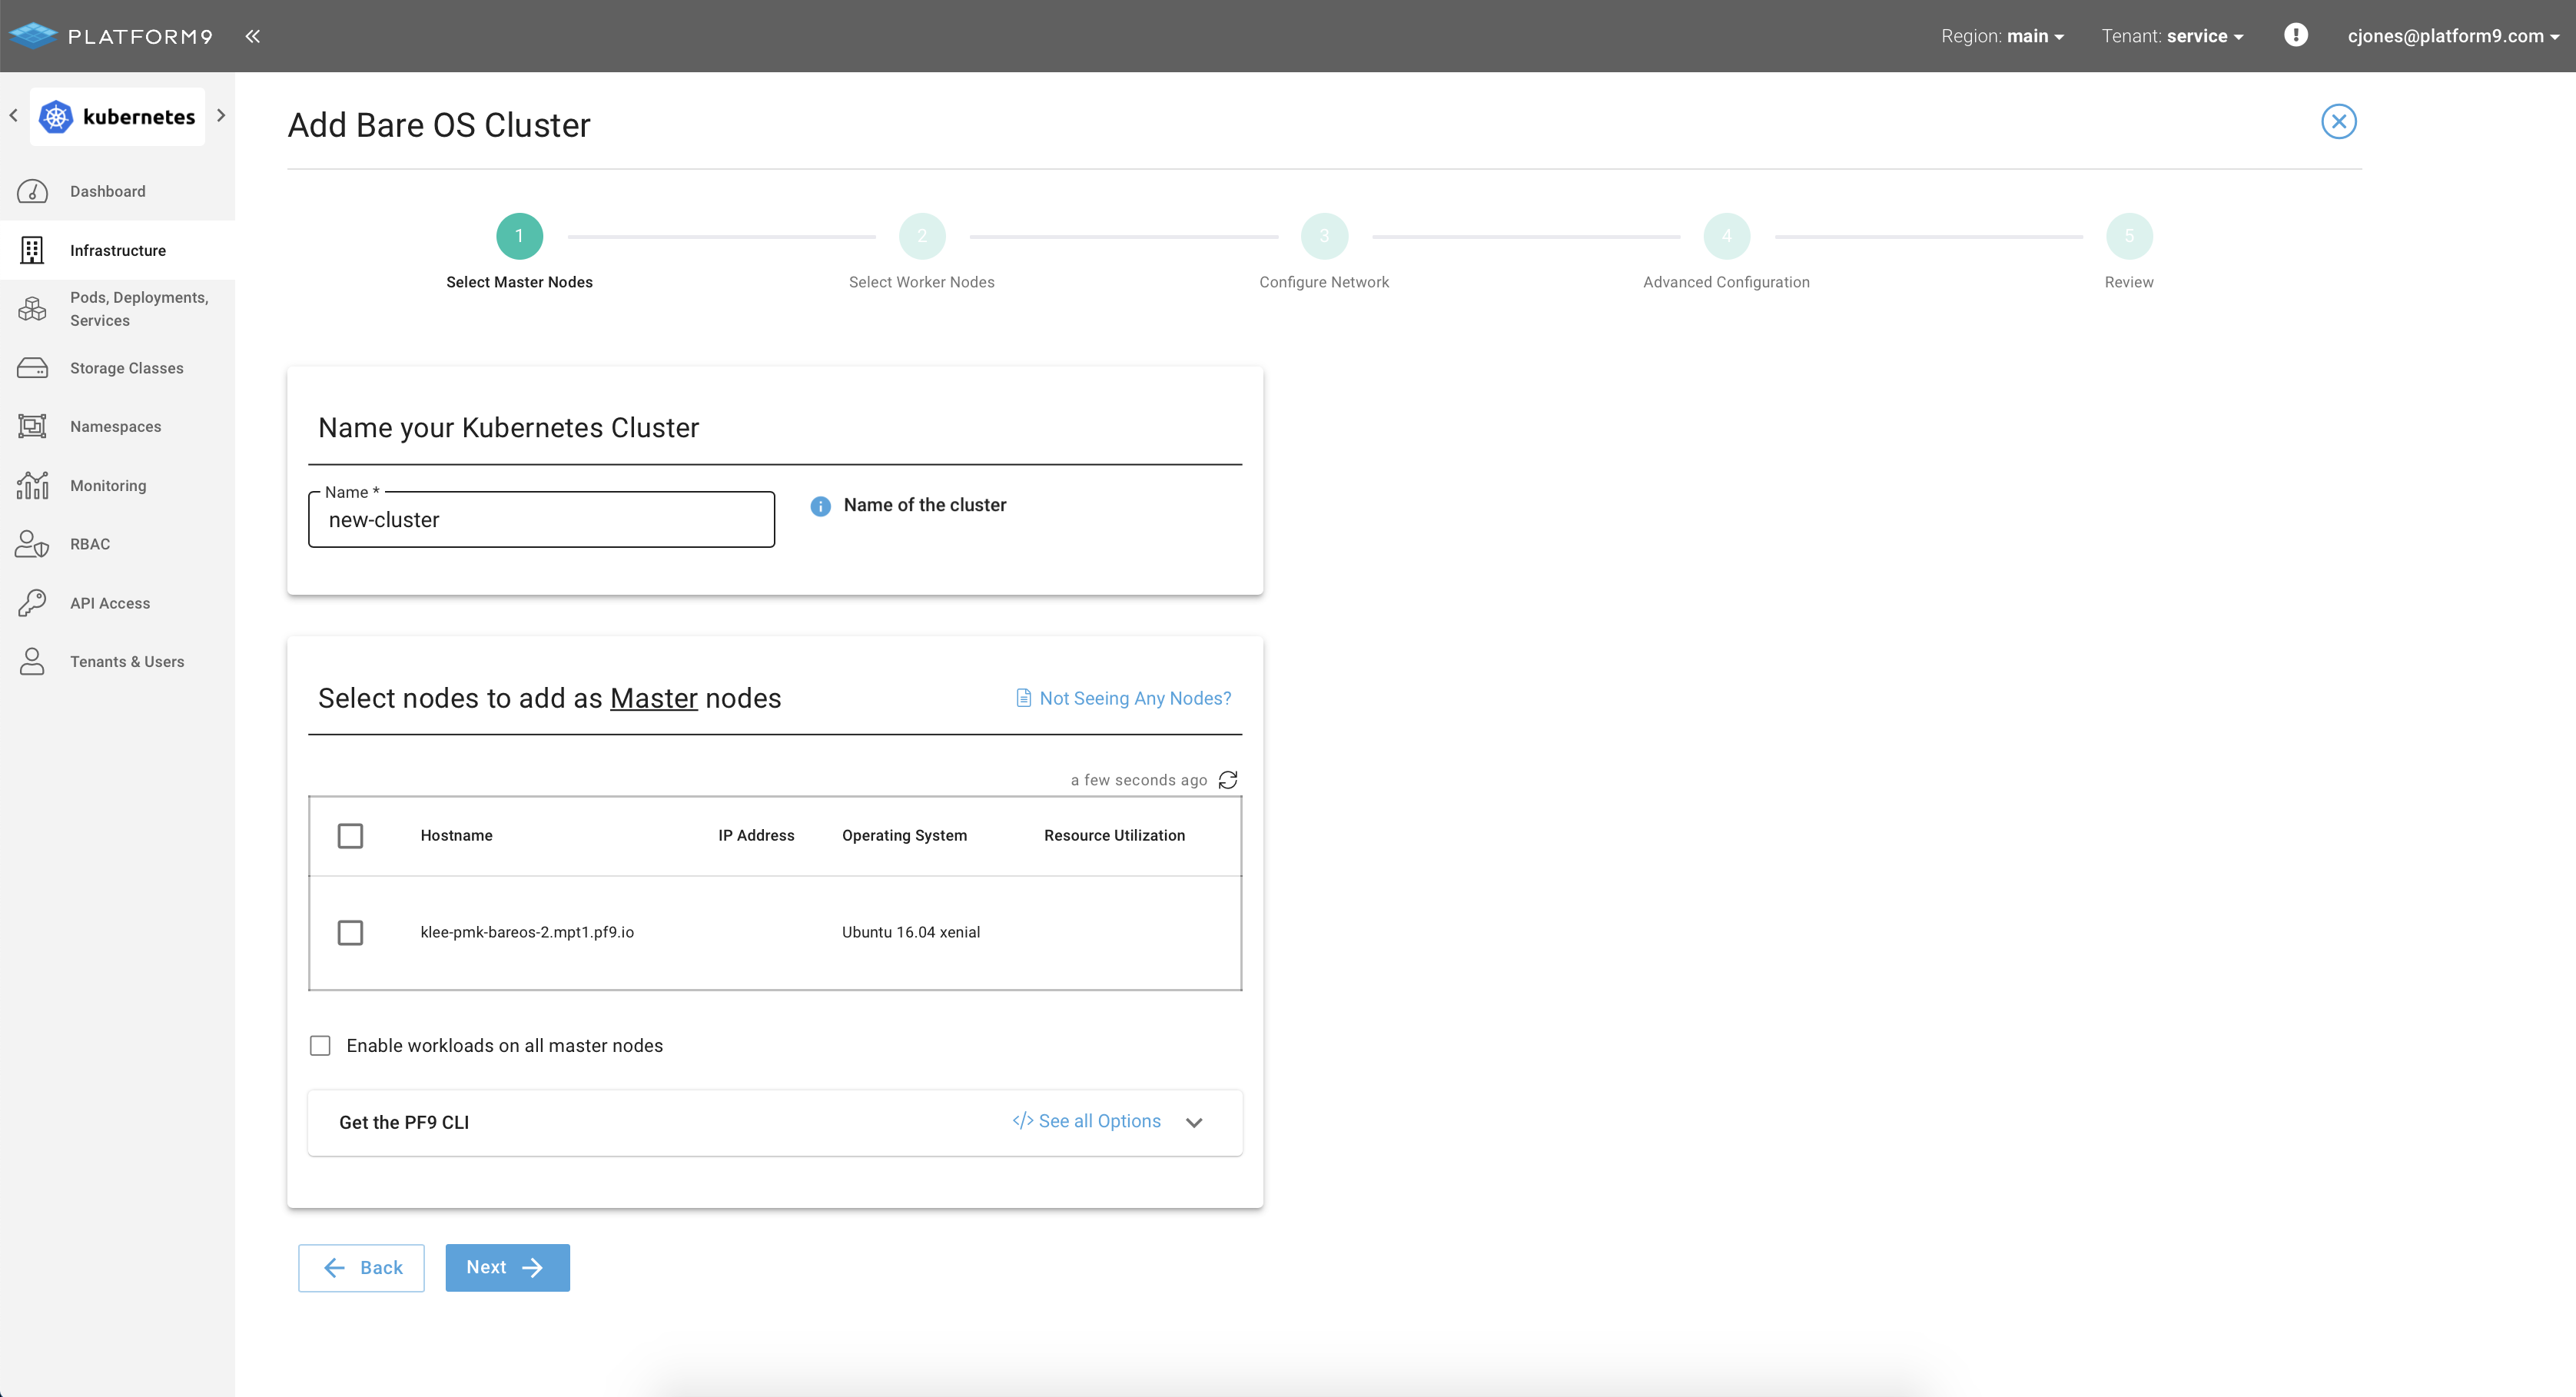Open the cjones@platform9.com user menu
Image resolution: width=2576 pixels, height=1397 pixels.
[x=2453, y=36]
